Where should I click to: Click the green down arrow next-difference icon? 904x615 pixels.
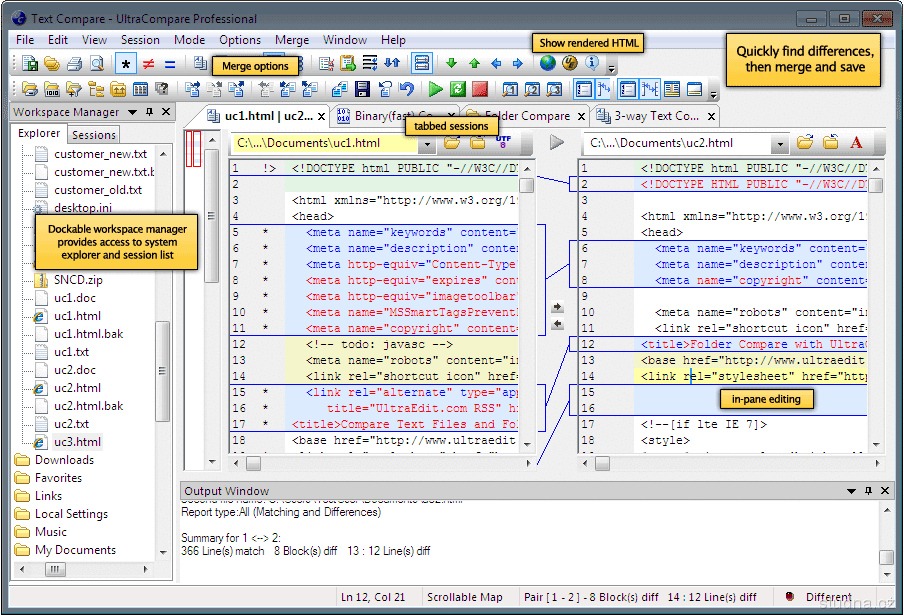tap(451, 63)
